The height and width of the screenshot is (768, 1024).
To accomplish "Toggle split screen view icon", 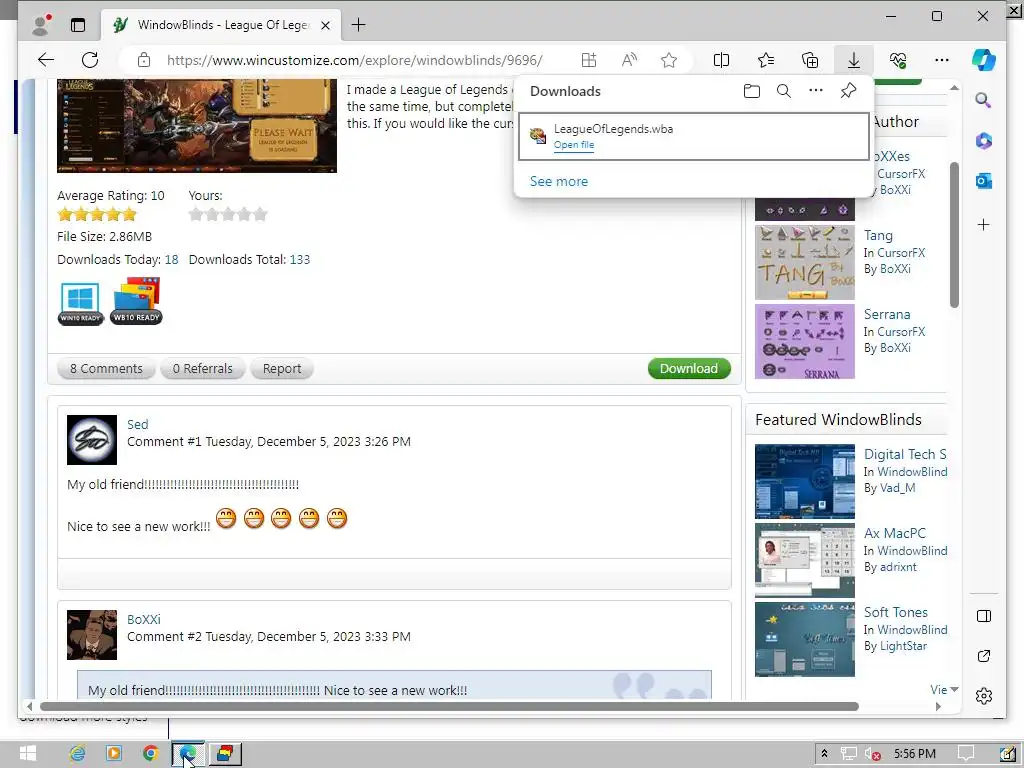I will click(722, 60).
